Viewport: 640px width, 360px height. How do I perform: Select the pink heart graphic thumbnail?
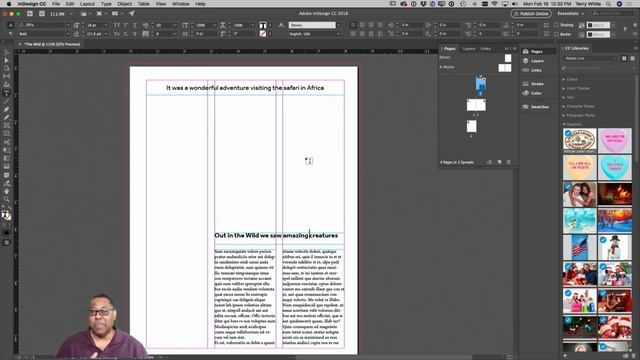[615, 140]
